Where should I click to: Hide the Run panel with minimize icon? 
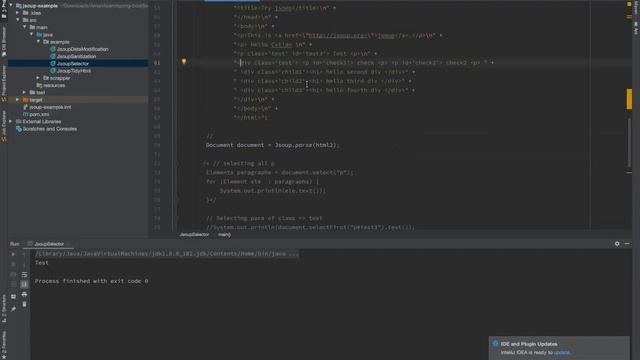627,244
